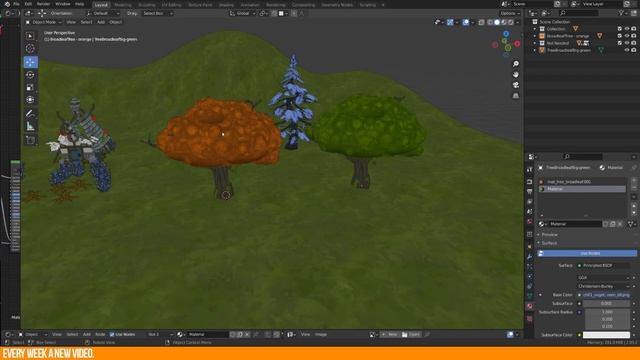This screenshot has width=640, height=360.
Task: Activate the Transform tool
Action: [x=30, y=100]
